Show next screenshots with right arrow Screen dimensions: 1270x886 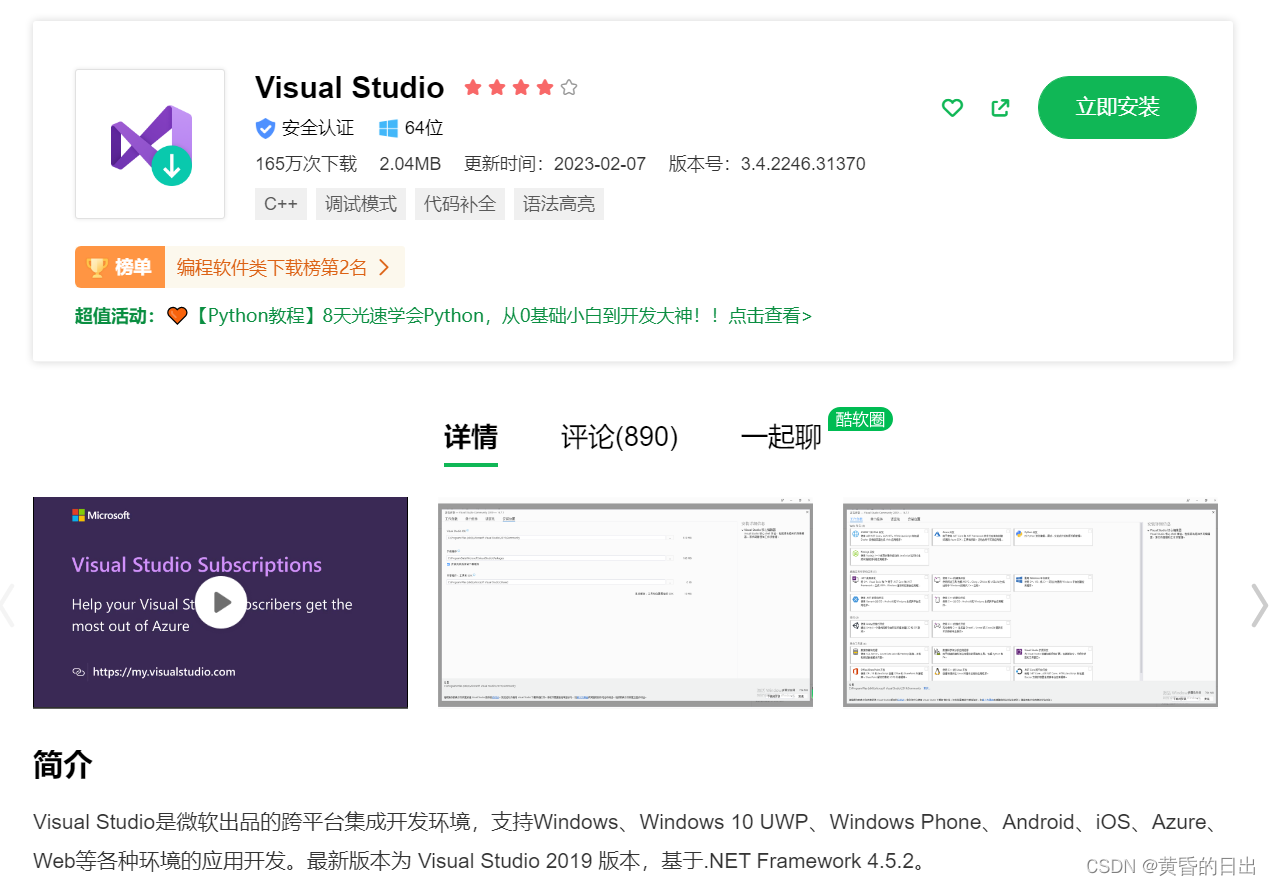click(1258, 604)
